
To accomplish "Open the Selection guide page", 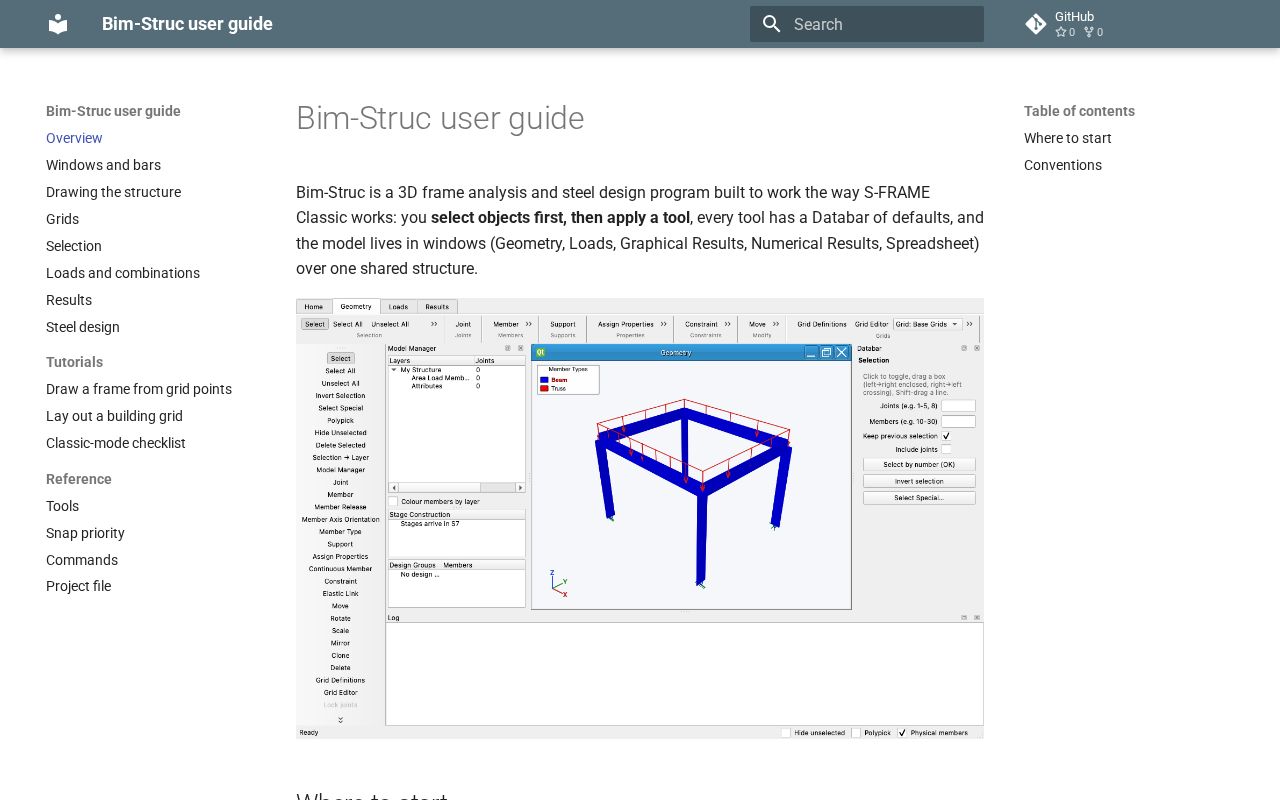I will [73, 246].
